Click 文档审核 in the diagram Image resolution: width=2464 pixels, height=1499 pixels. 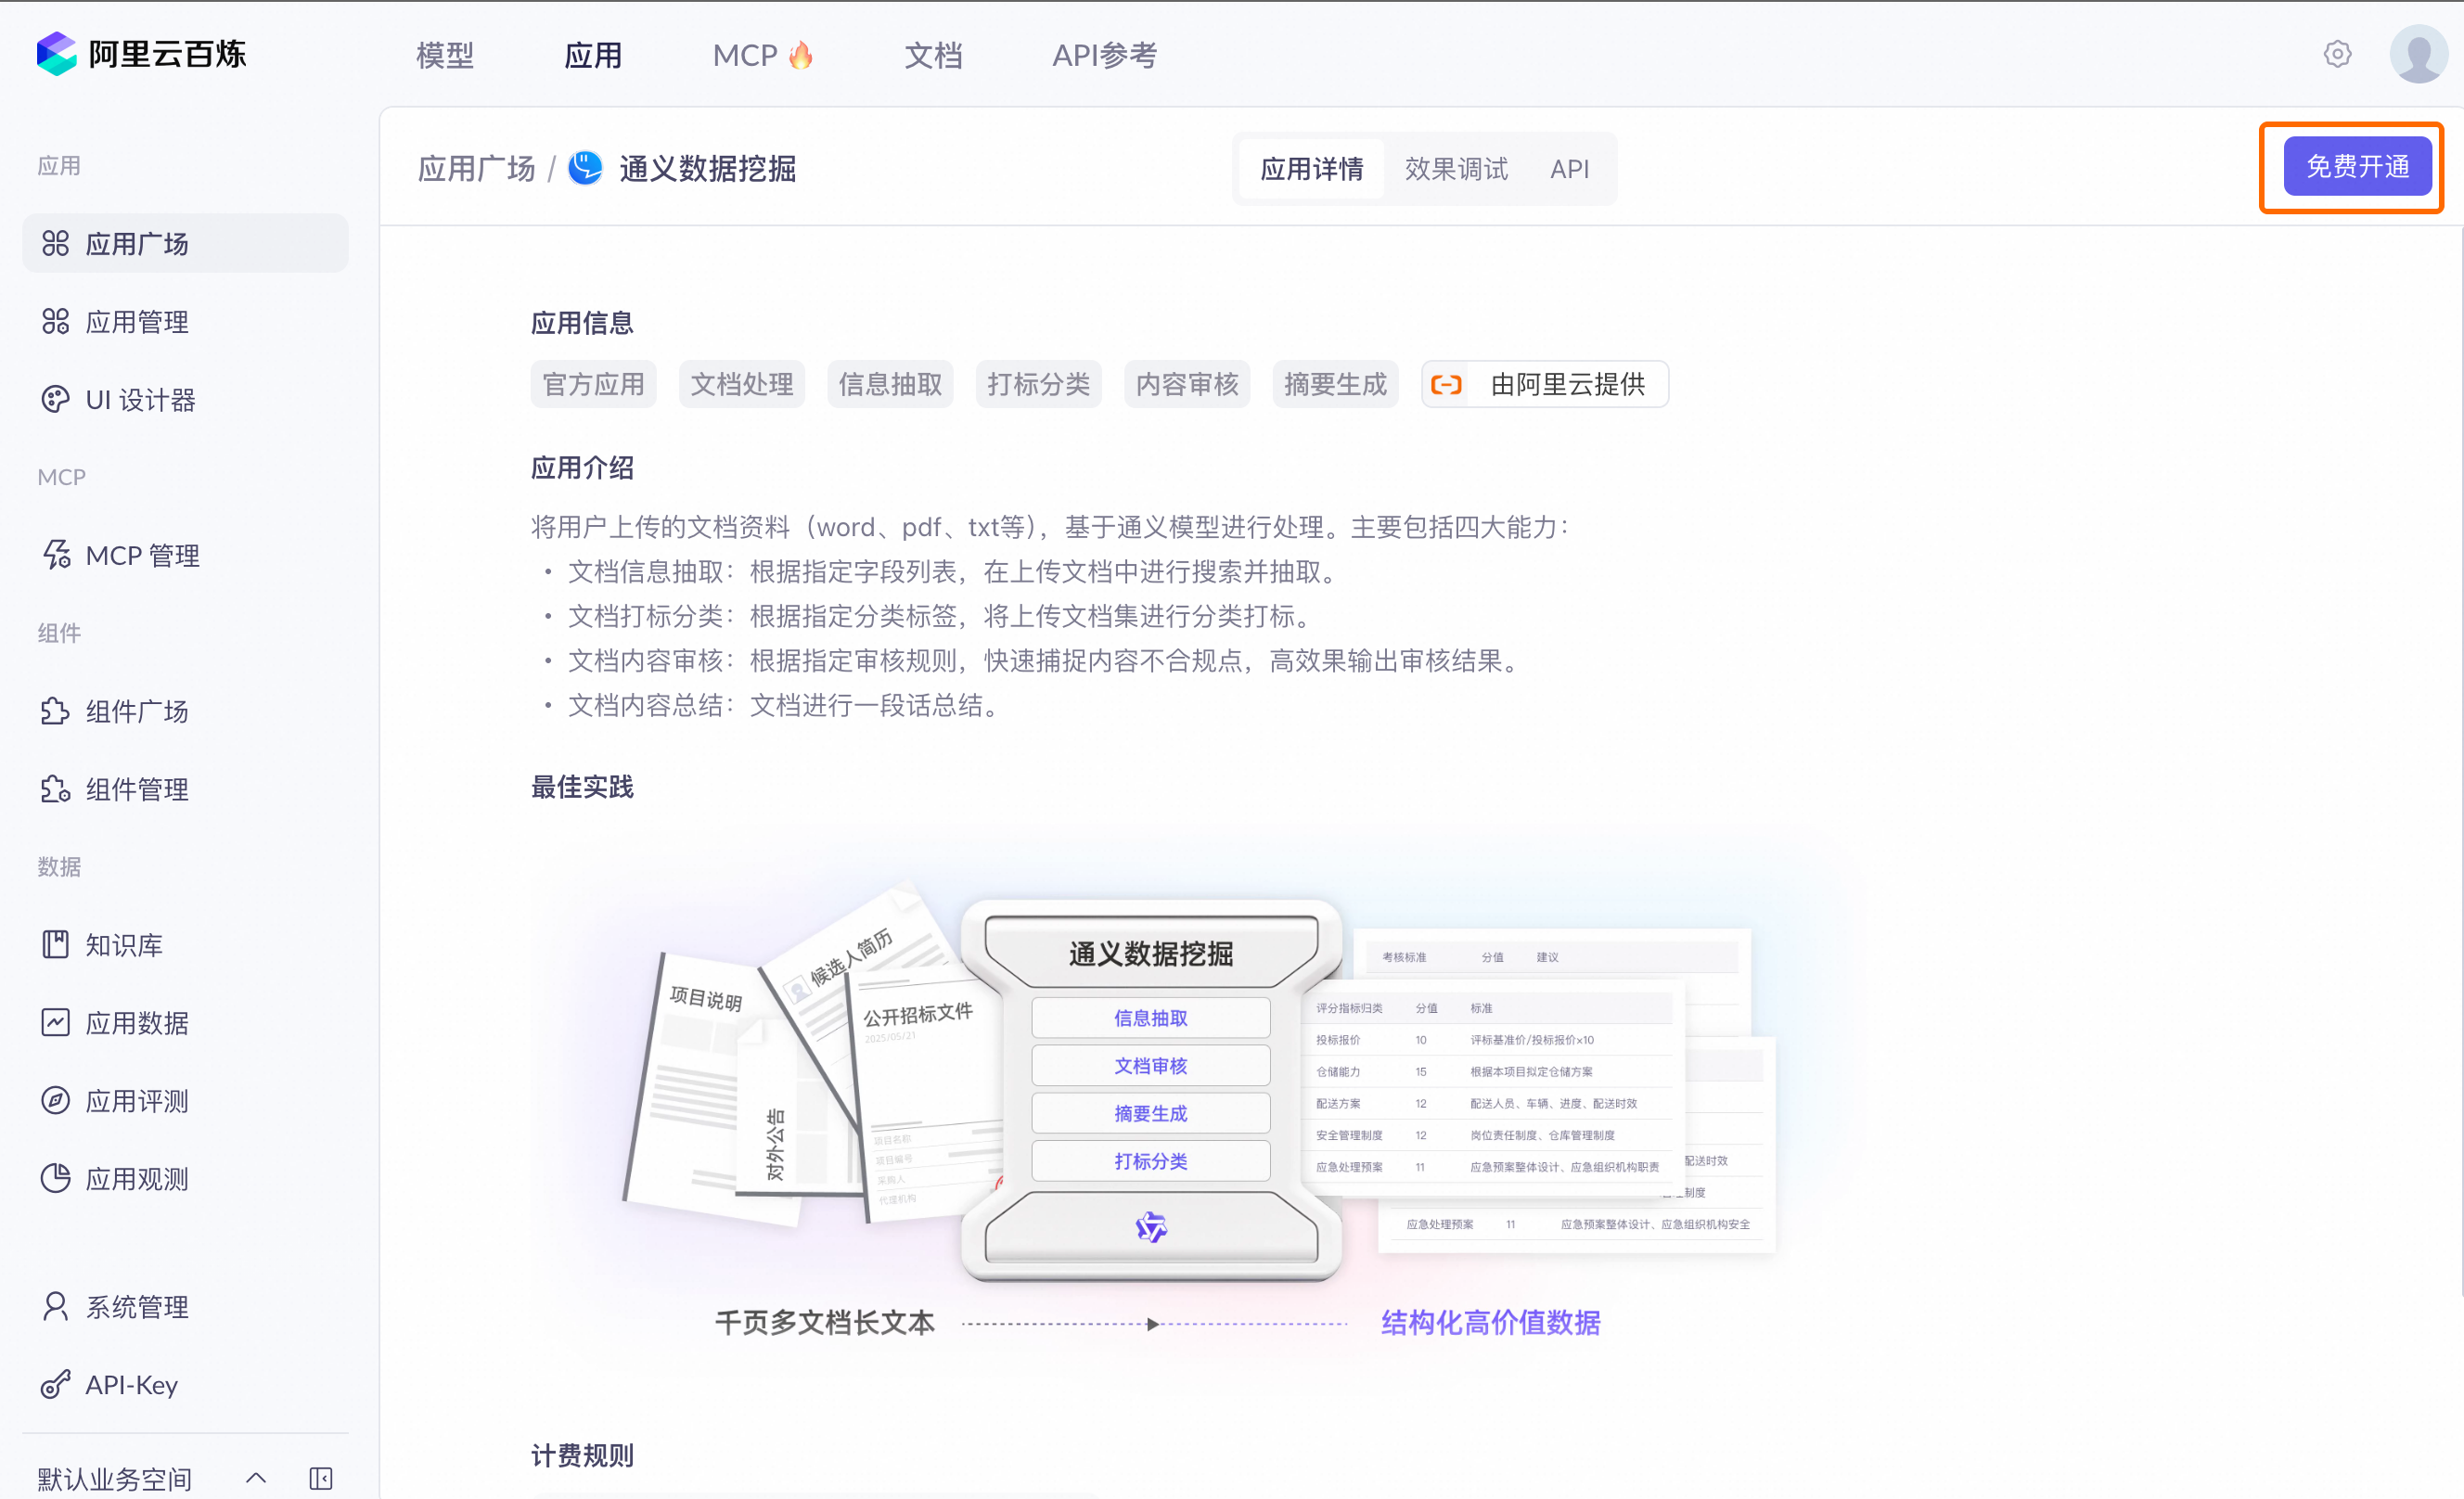point(1151,1065)
